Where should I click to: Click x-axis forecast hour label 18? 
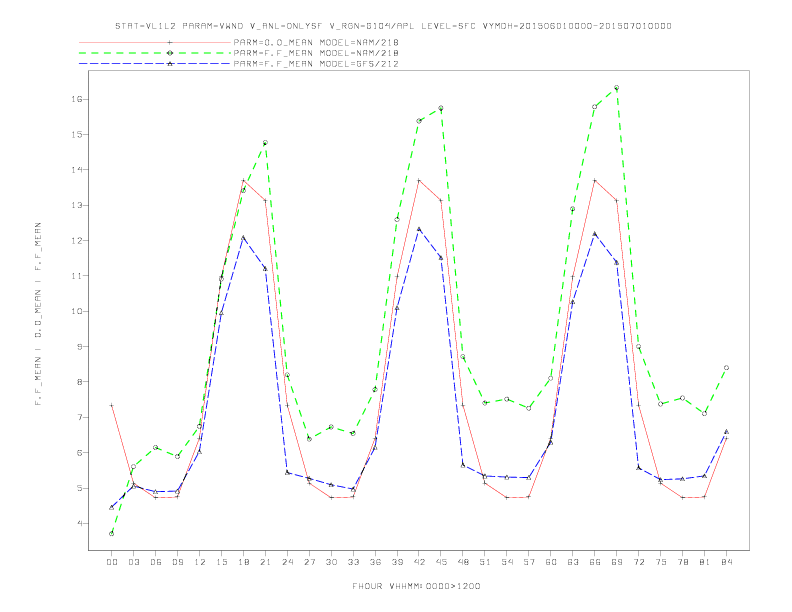point(243,562)
